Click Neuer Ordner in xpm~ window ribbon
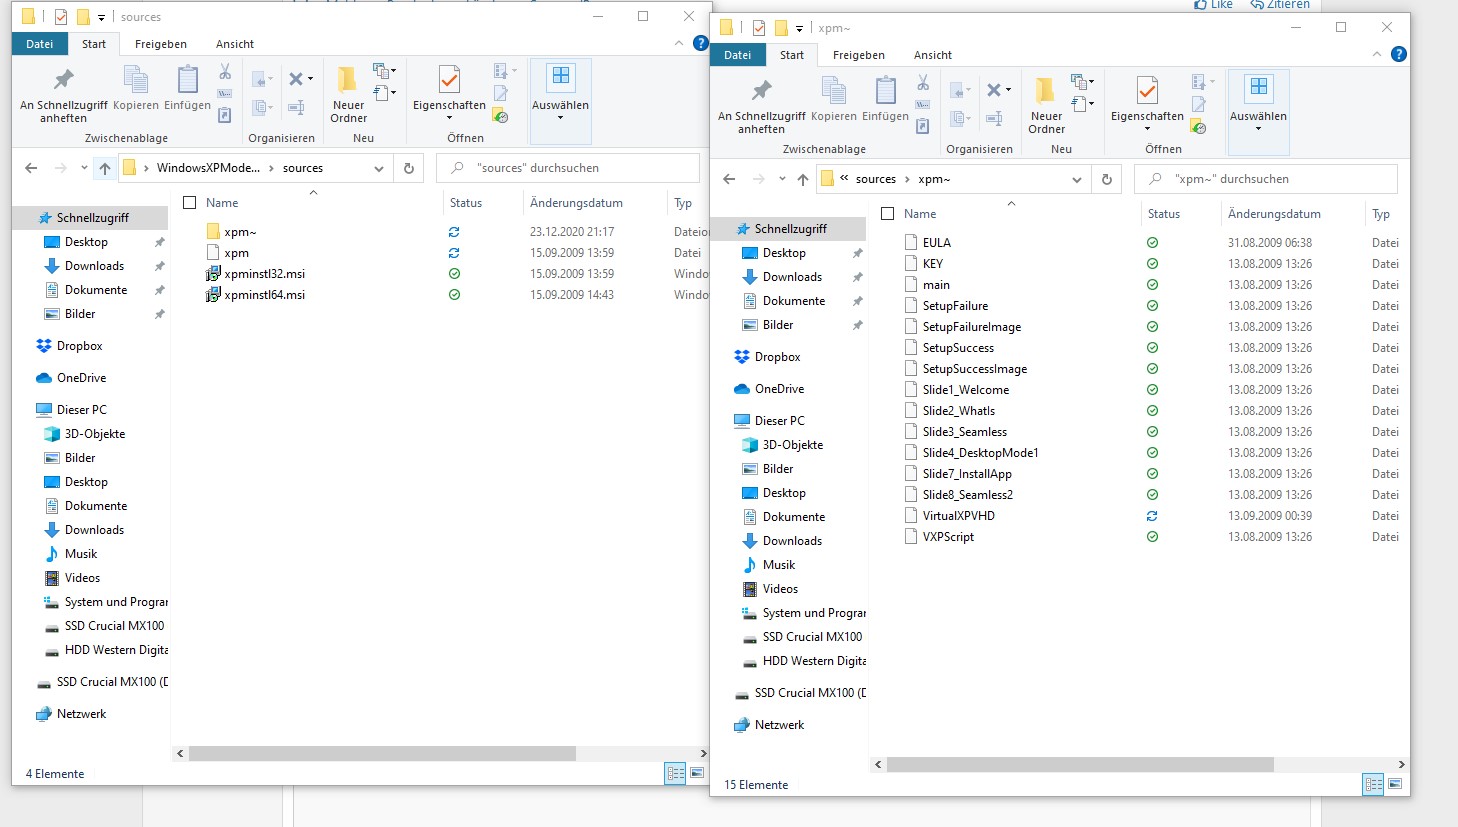The width and height of the screenshot is (1458, 827). tap(1046, 106)
